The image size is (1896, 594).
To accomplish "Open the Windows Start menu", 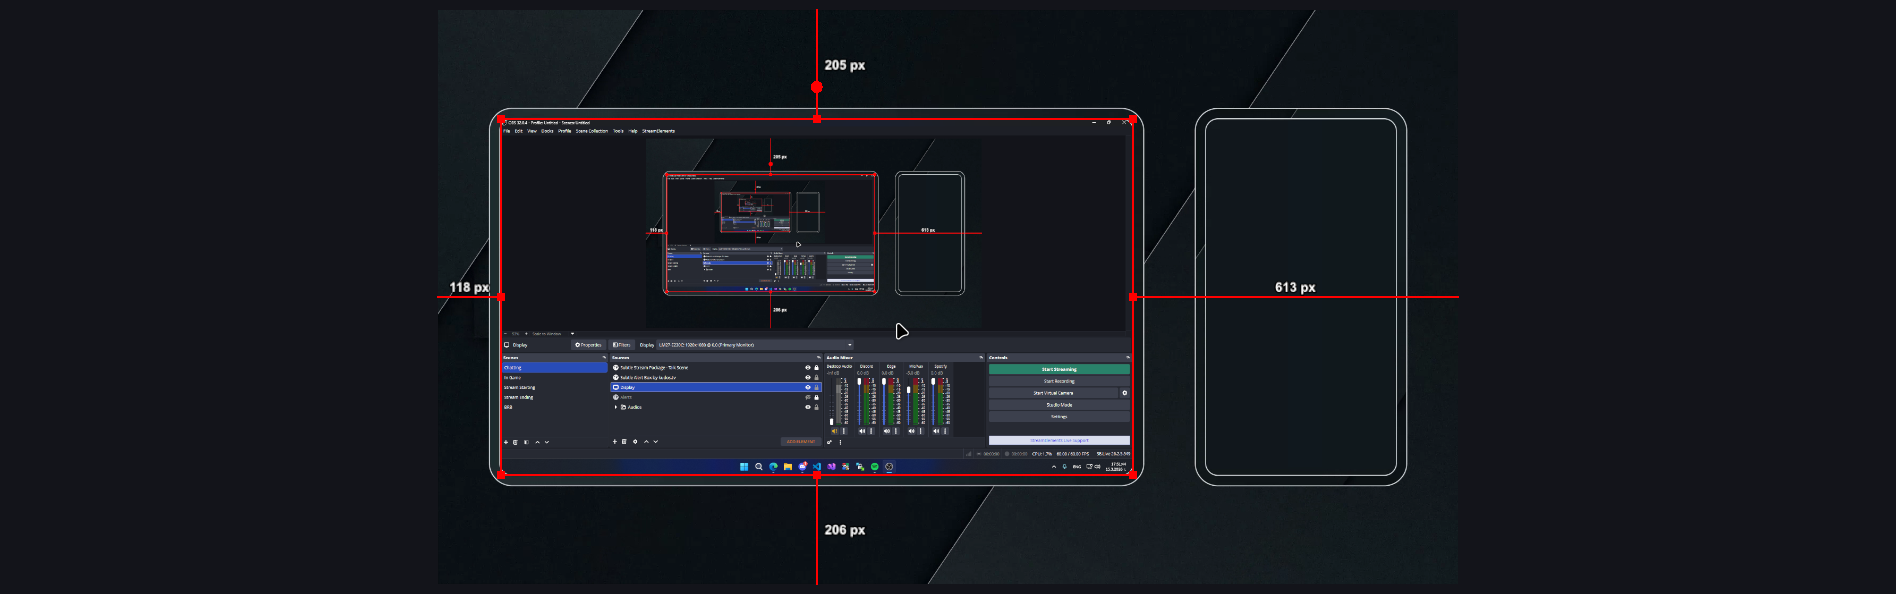I will (744, 466).
